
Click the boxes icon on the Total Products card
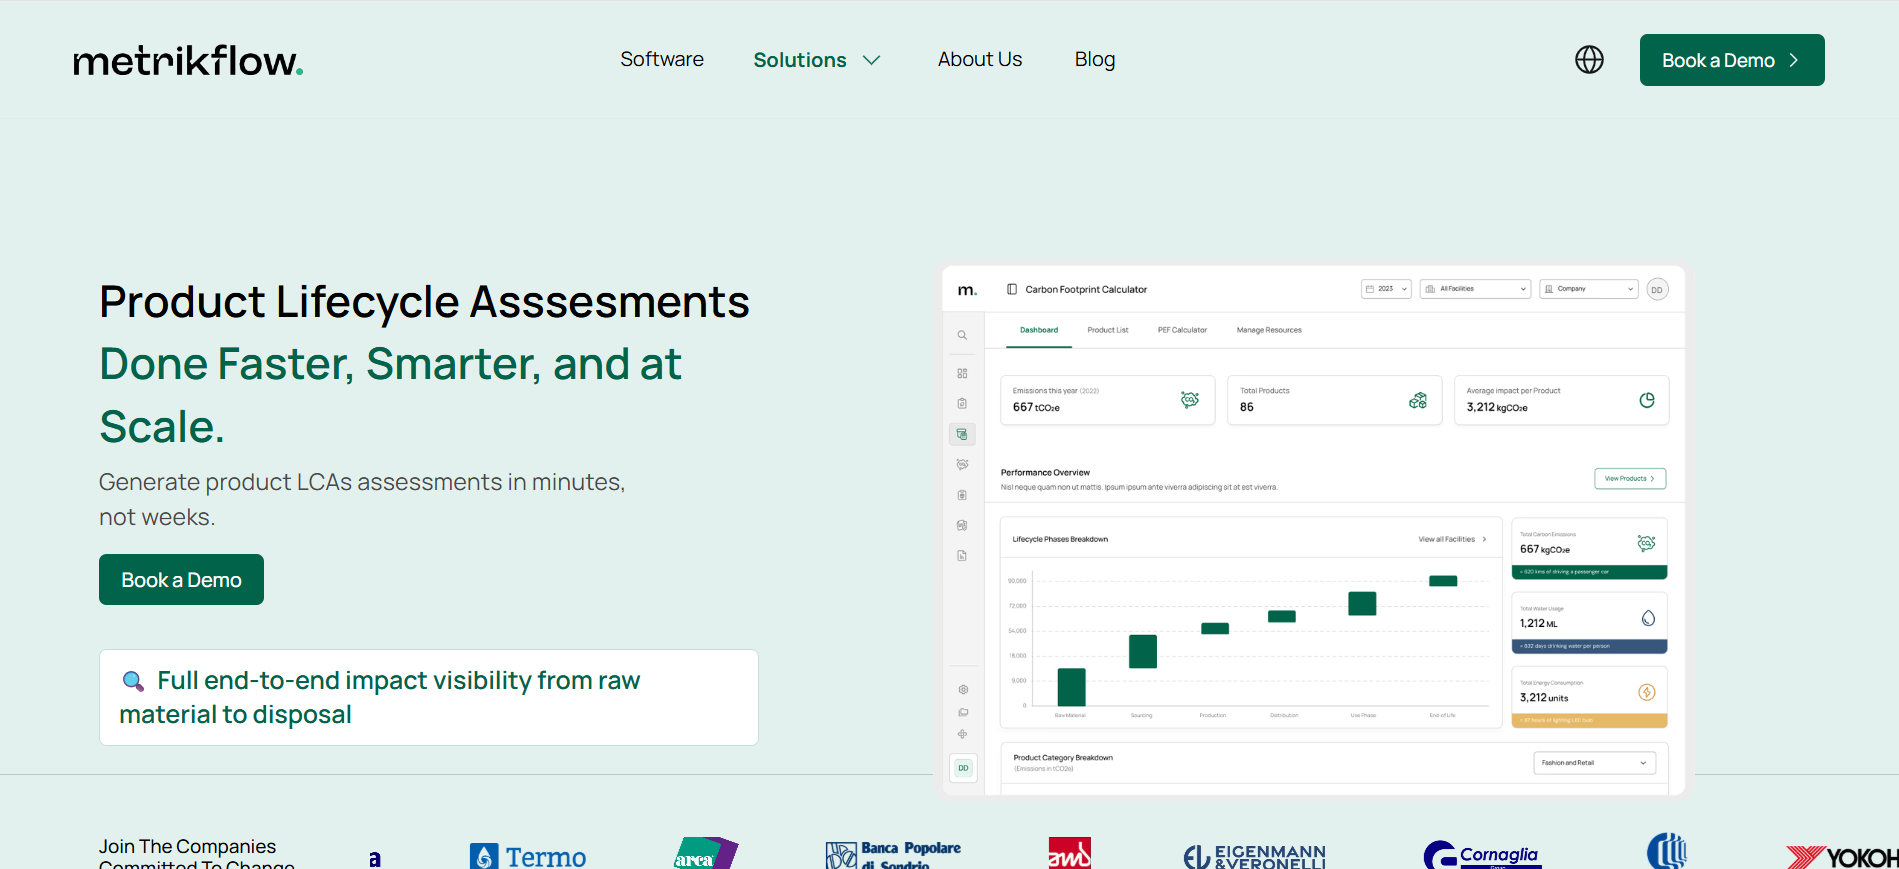point(1418,400)
